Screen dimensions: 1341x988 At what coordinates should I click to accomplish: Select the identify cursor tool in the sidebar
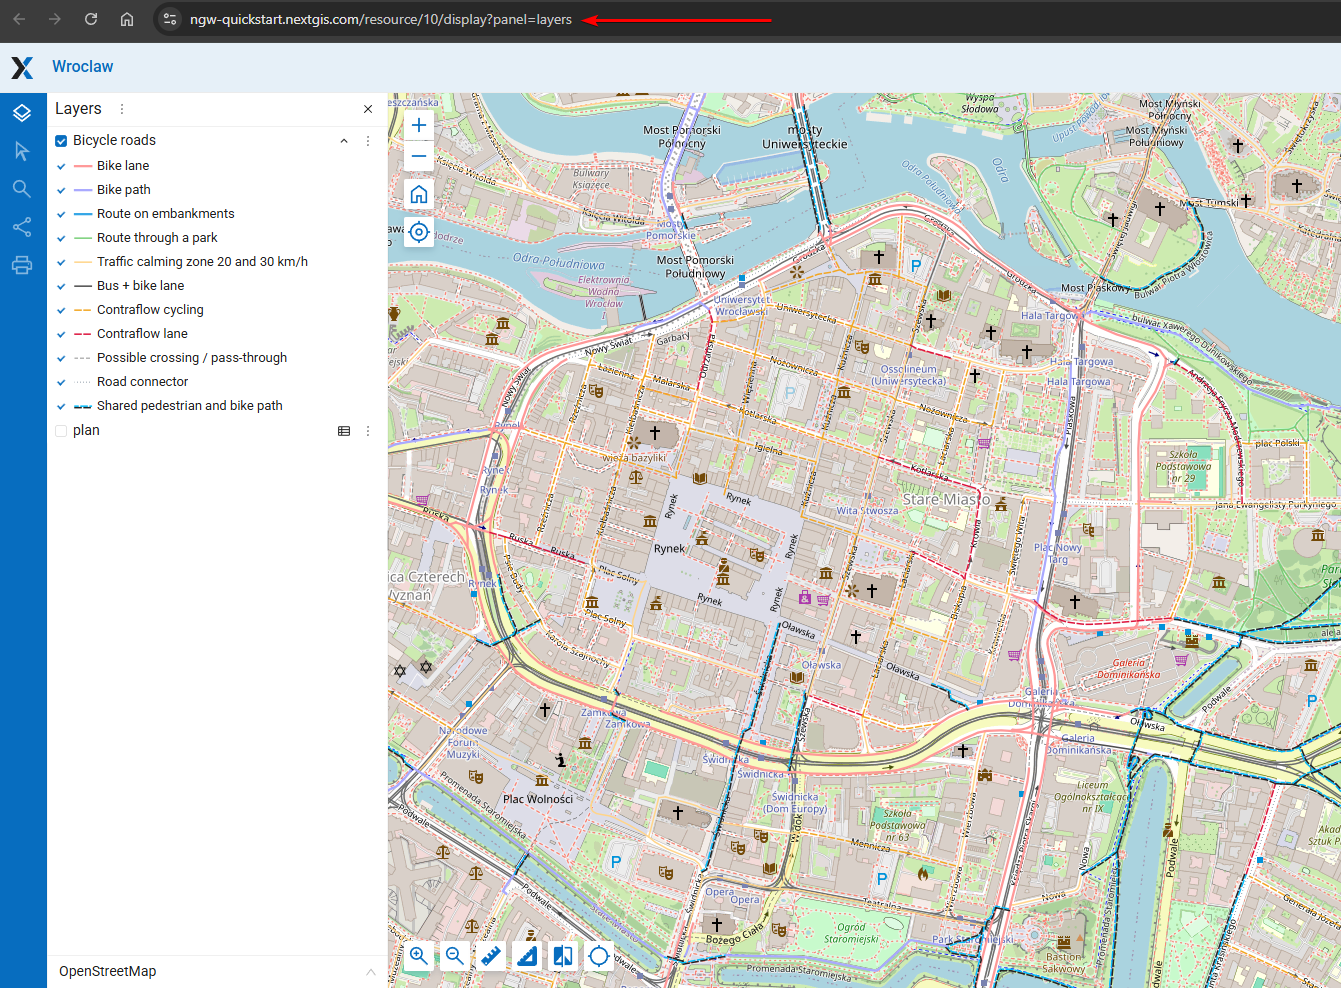pos(22,151)
